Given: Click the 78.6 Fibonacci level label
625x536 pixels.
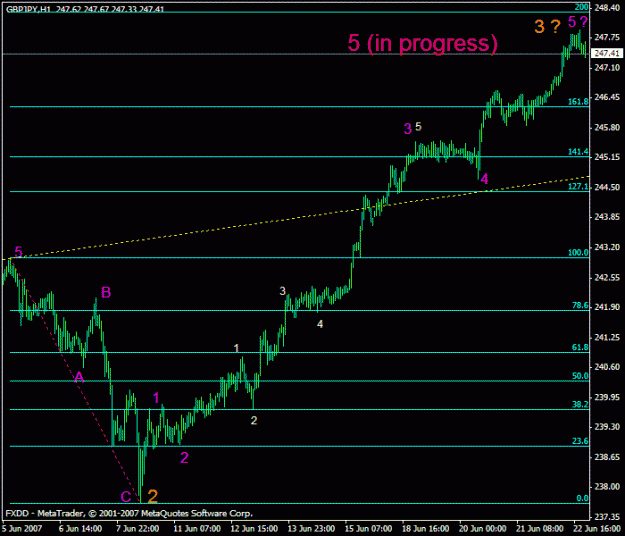Looking at the screenshot, I should [x=580, y=305].
